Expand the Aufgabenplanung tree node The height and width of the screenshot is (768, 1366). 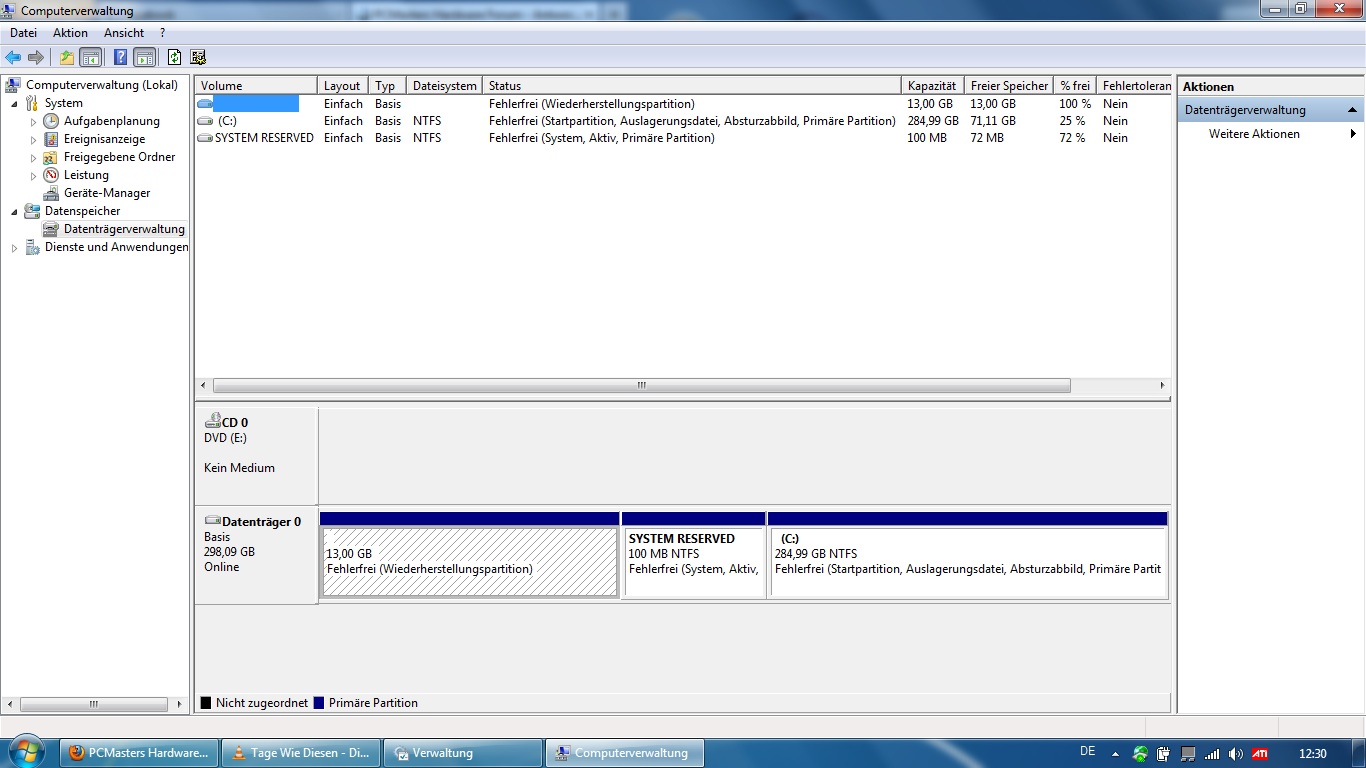coord(33,121)
